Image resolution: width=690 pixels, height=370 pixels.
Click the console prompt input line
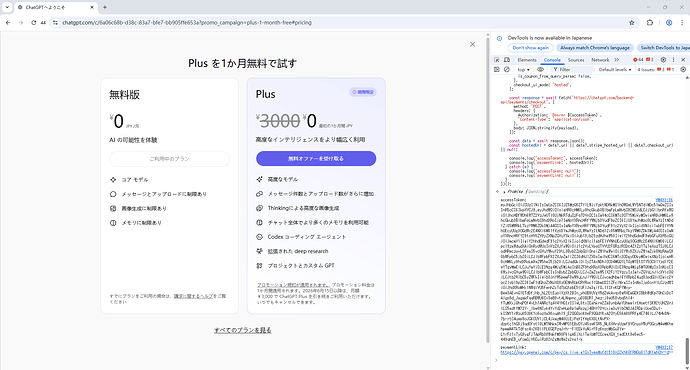(590, 360)
